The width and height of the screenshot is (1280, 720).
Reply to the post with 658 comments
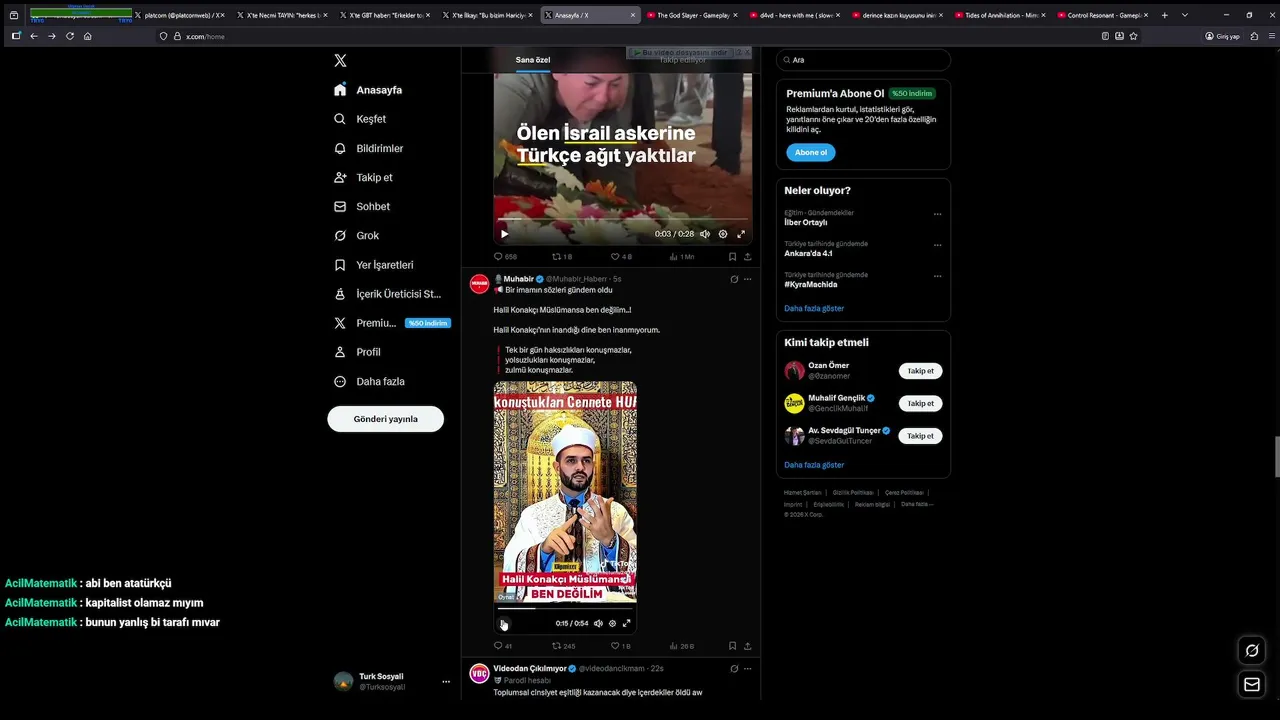click(505, 257)
